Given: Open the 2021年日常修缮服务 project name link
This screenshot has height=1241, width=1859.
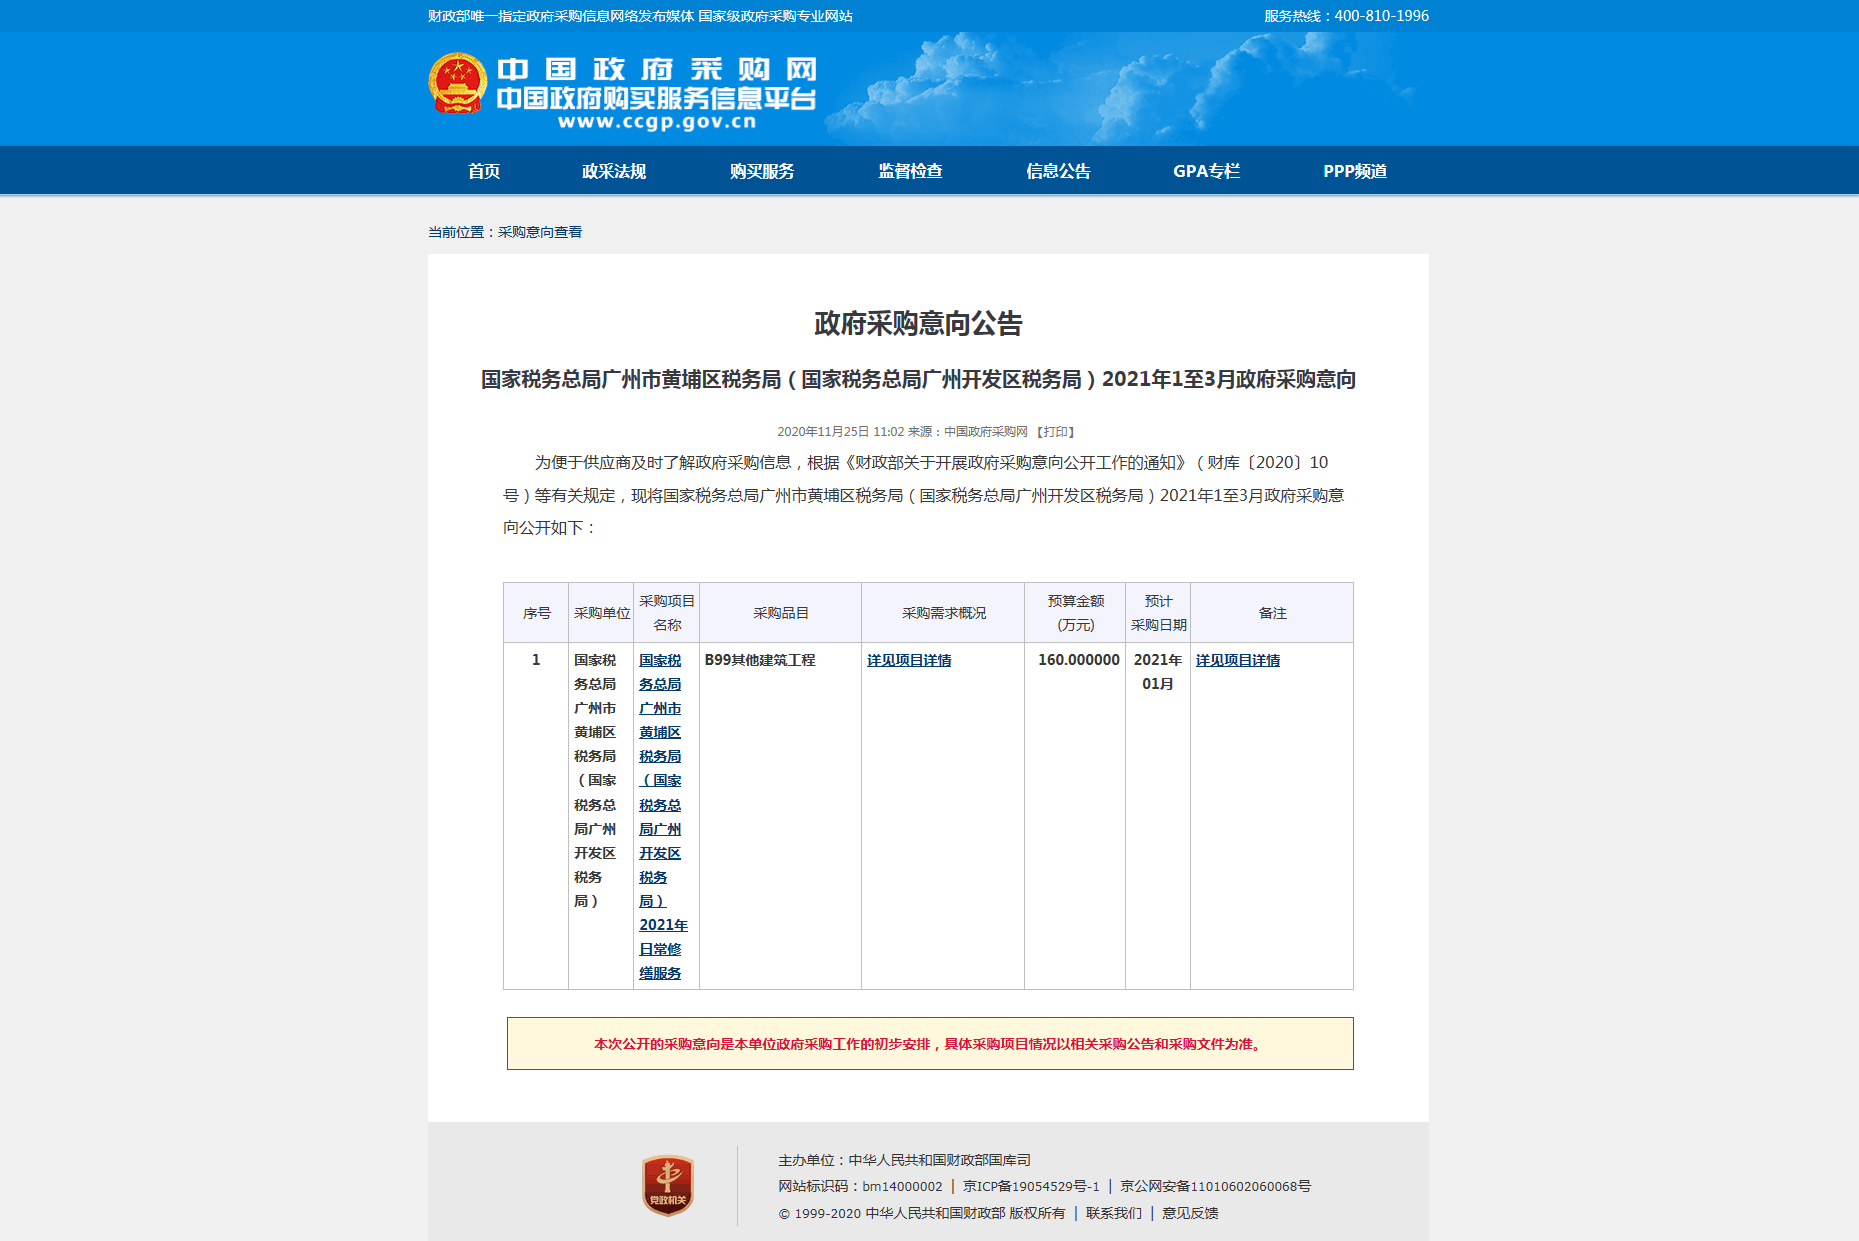Looking at the screenshot, I should tap(660, 816).
